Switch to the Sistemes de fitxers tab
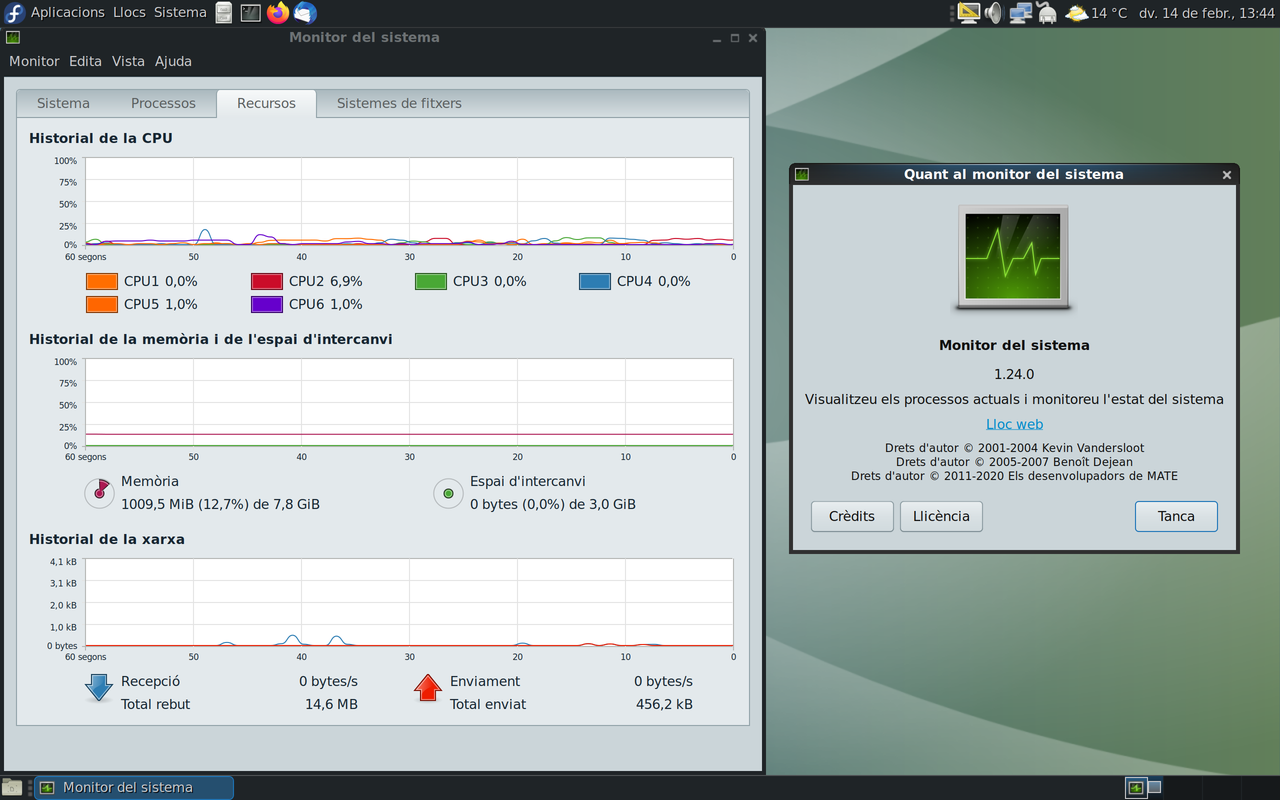This screenshot has height=800, width=1280. pyautogui.click(x=399, y=103)
